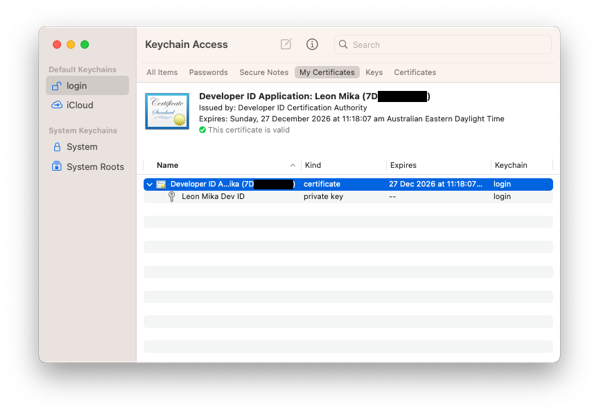This screenshot has width=599, height=414.
Task: Sort by the Kind column header
Action: pyautogui.click(x=312, y=165)
